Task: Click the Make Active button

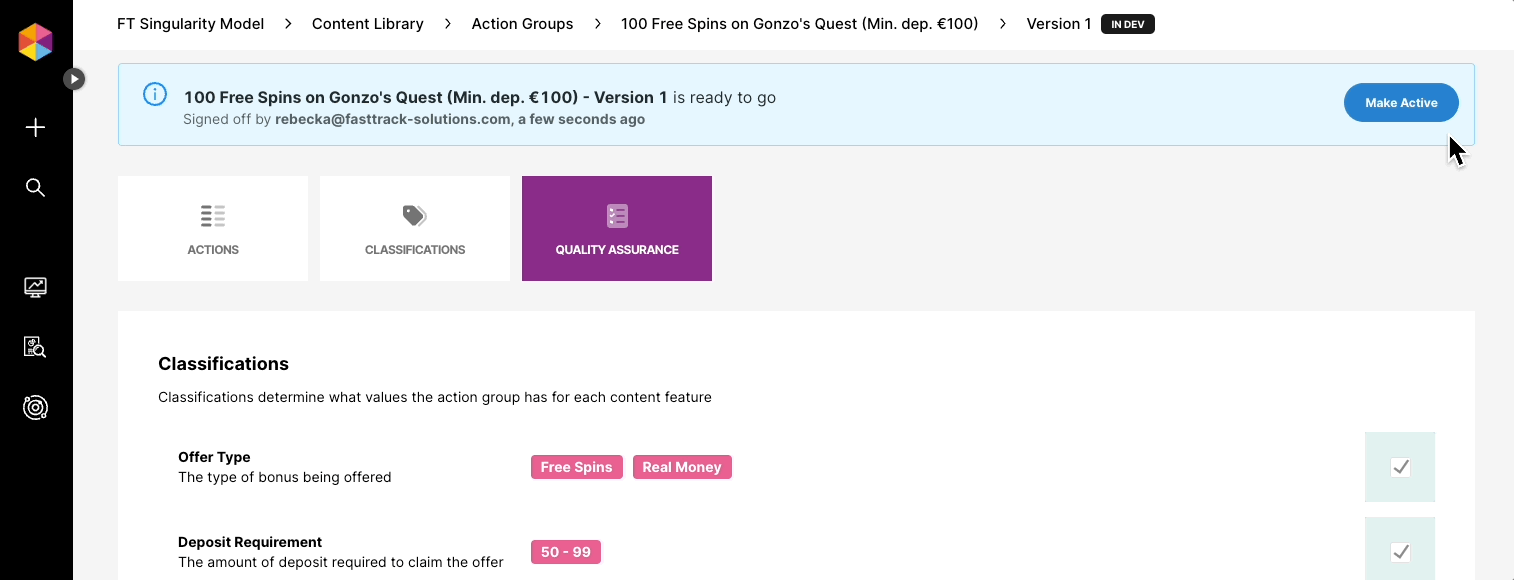Action: [1401, 103]
